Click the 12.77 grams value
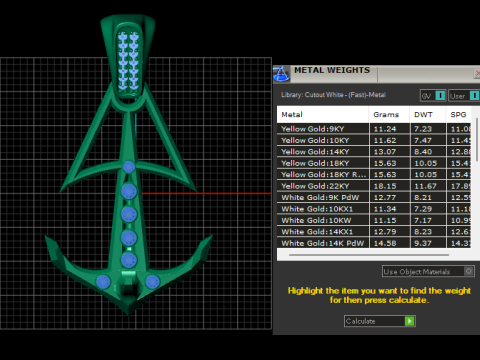 [385, 197]
